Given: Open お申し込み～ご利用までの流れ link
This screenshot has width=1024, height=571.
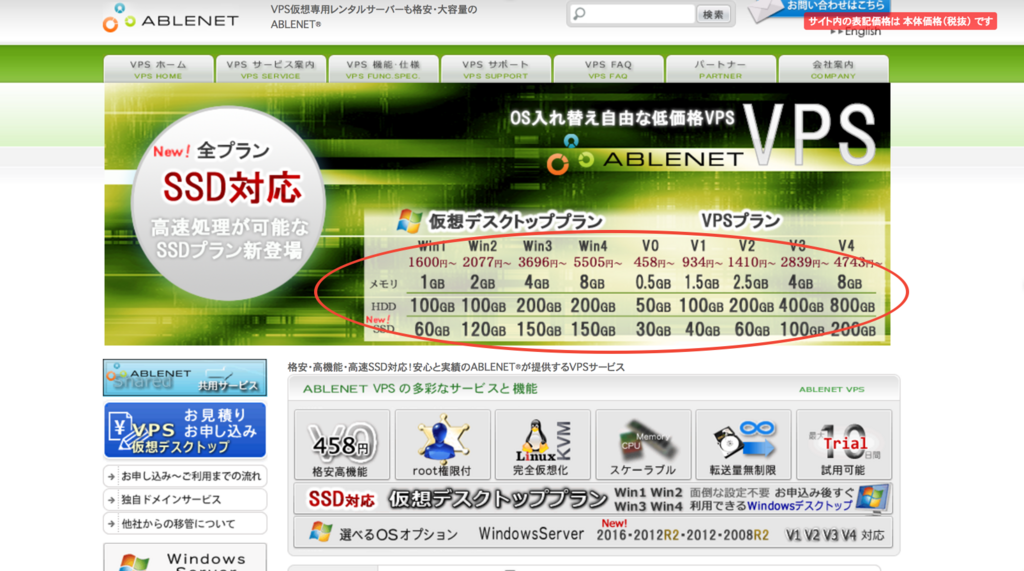Looking at the screenshot, I should pos(185,476).
